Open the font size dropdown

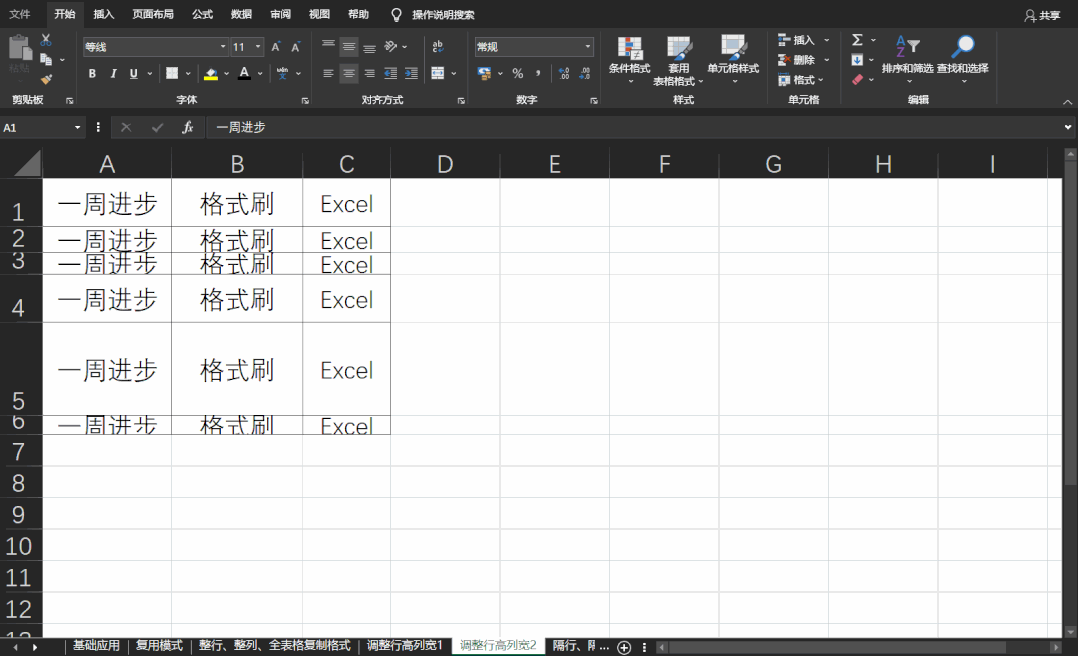(x=257, y=46)
